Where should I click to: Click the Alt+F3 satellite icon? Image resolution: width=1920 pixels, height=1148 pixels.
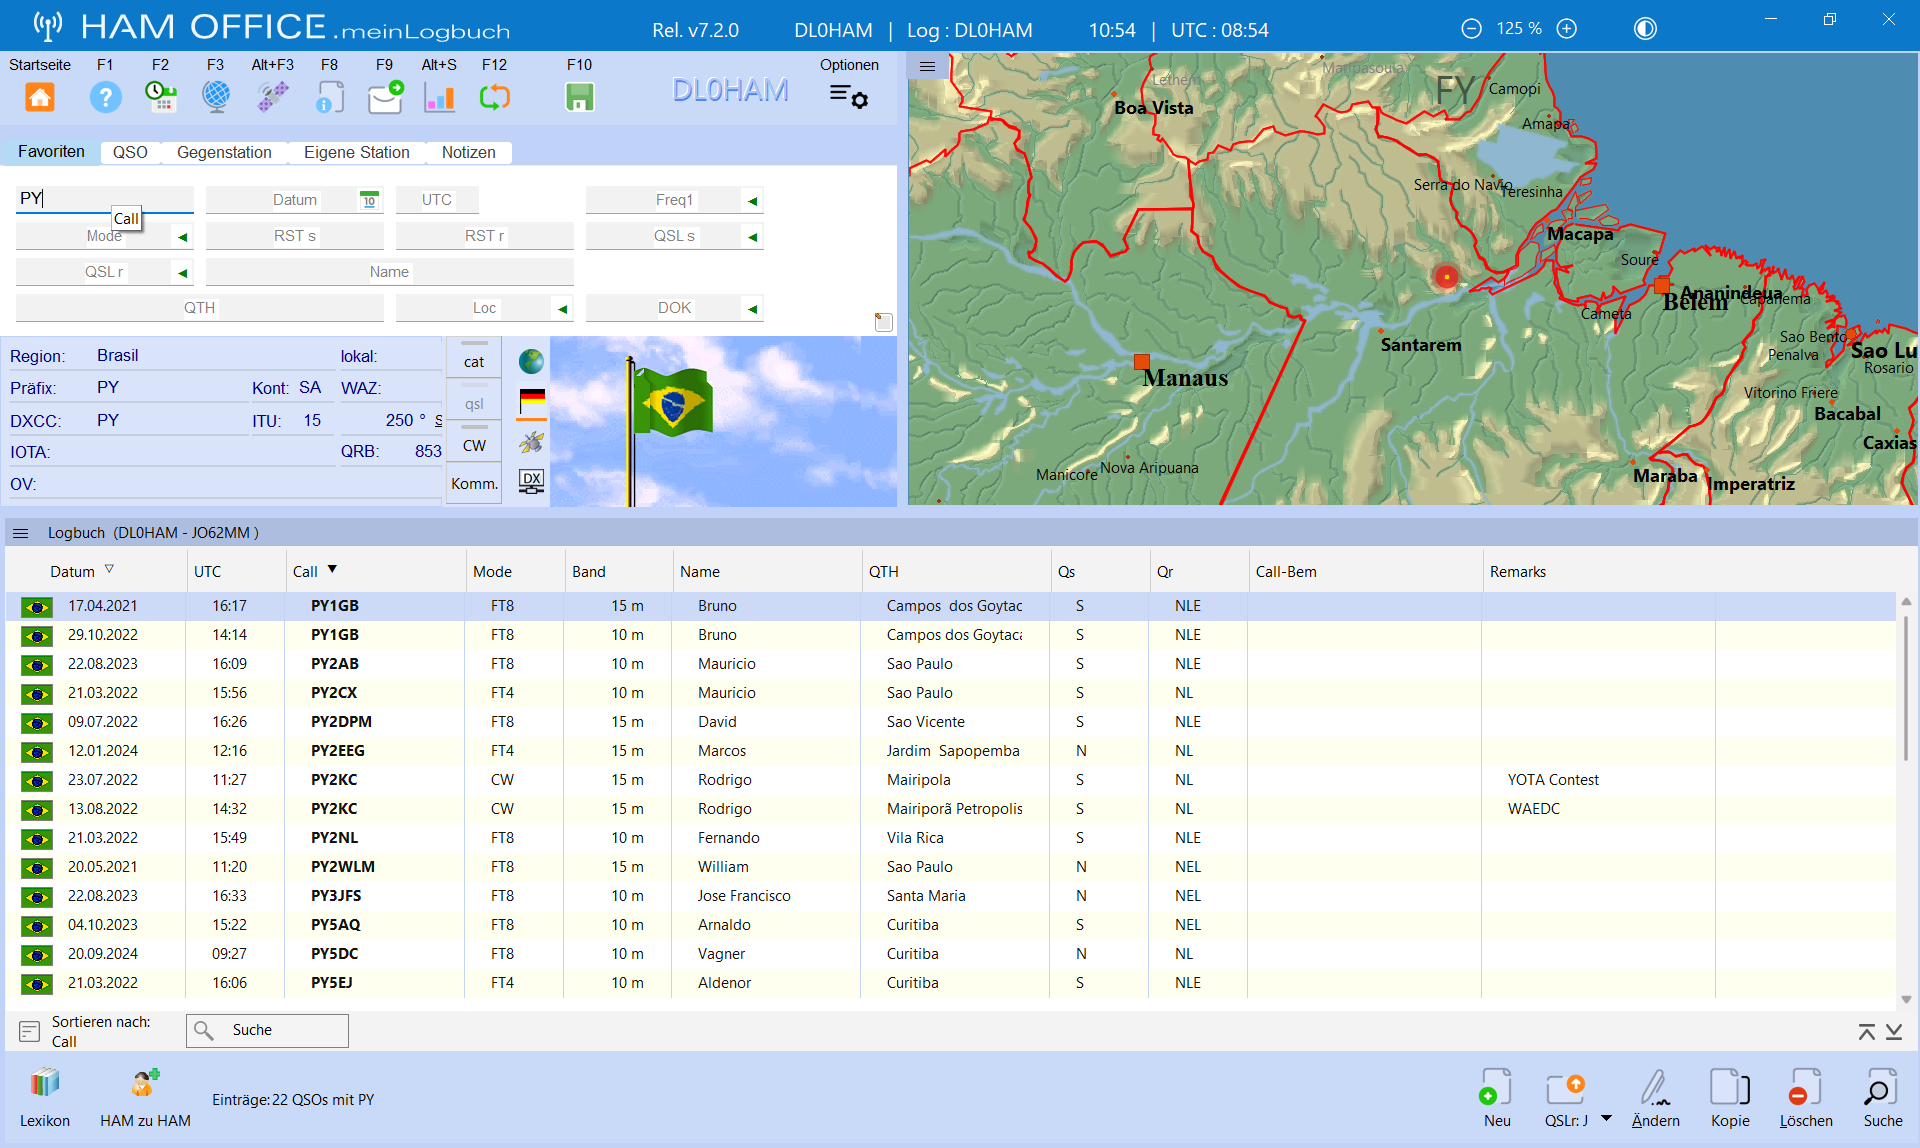pyautogui.click(x=272, y=97)
